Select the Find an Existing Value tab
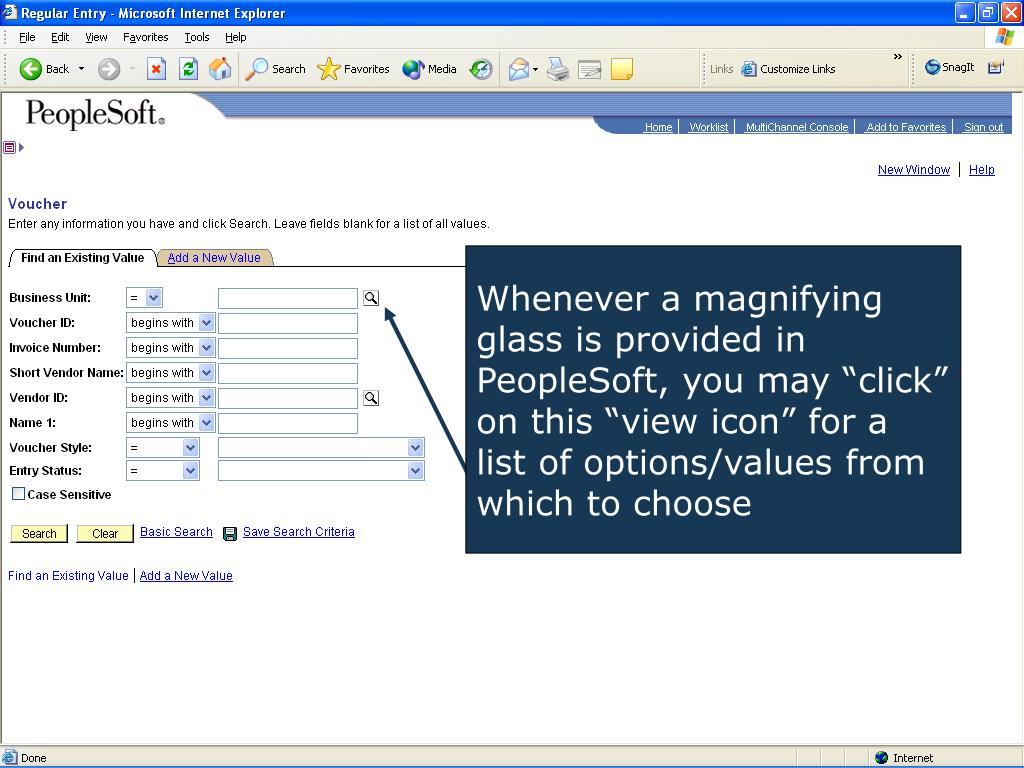Screen dimensions: 1024x768 (x=82, y=258)
